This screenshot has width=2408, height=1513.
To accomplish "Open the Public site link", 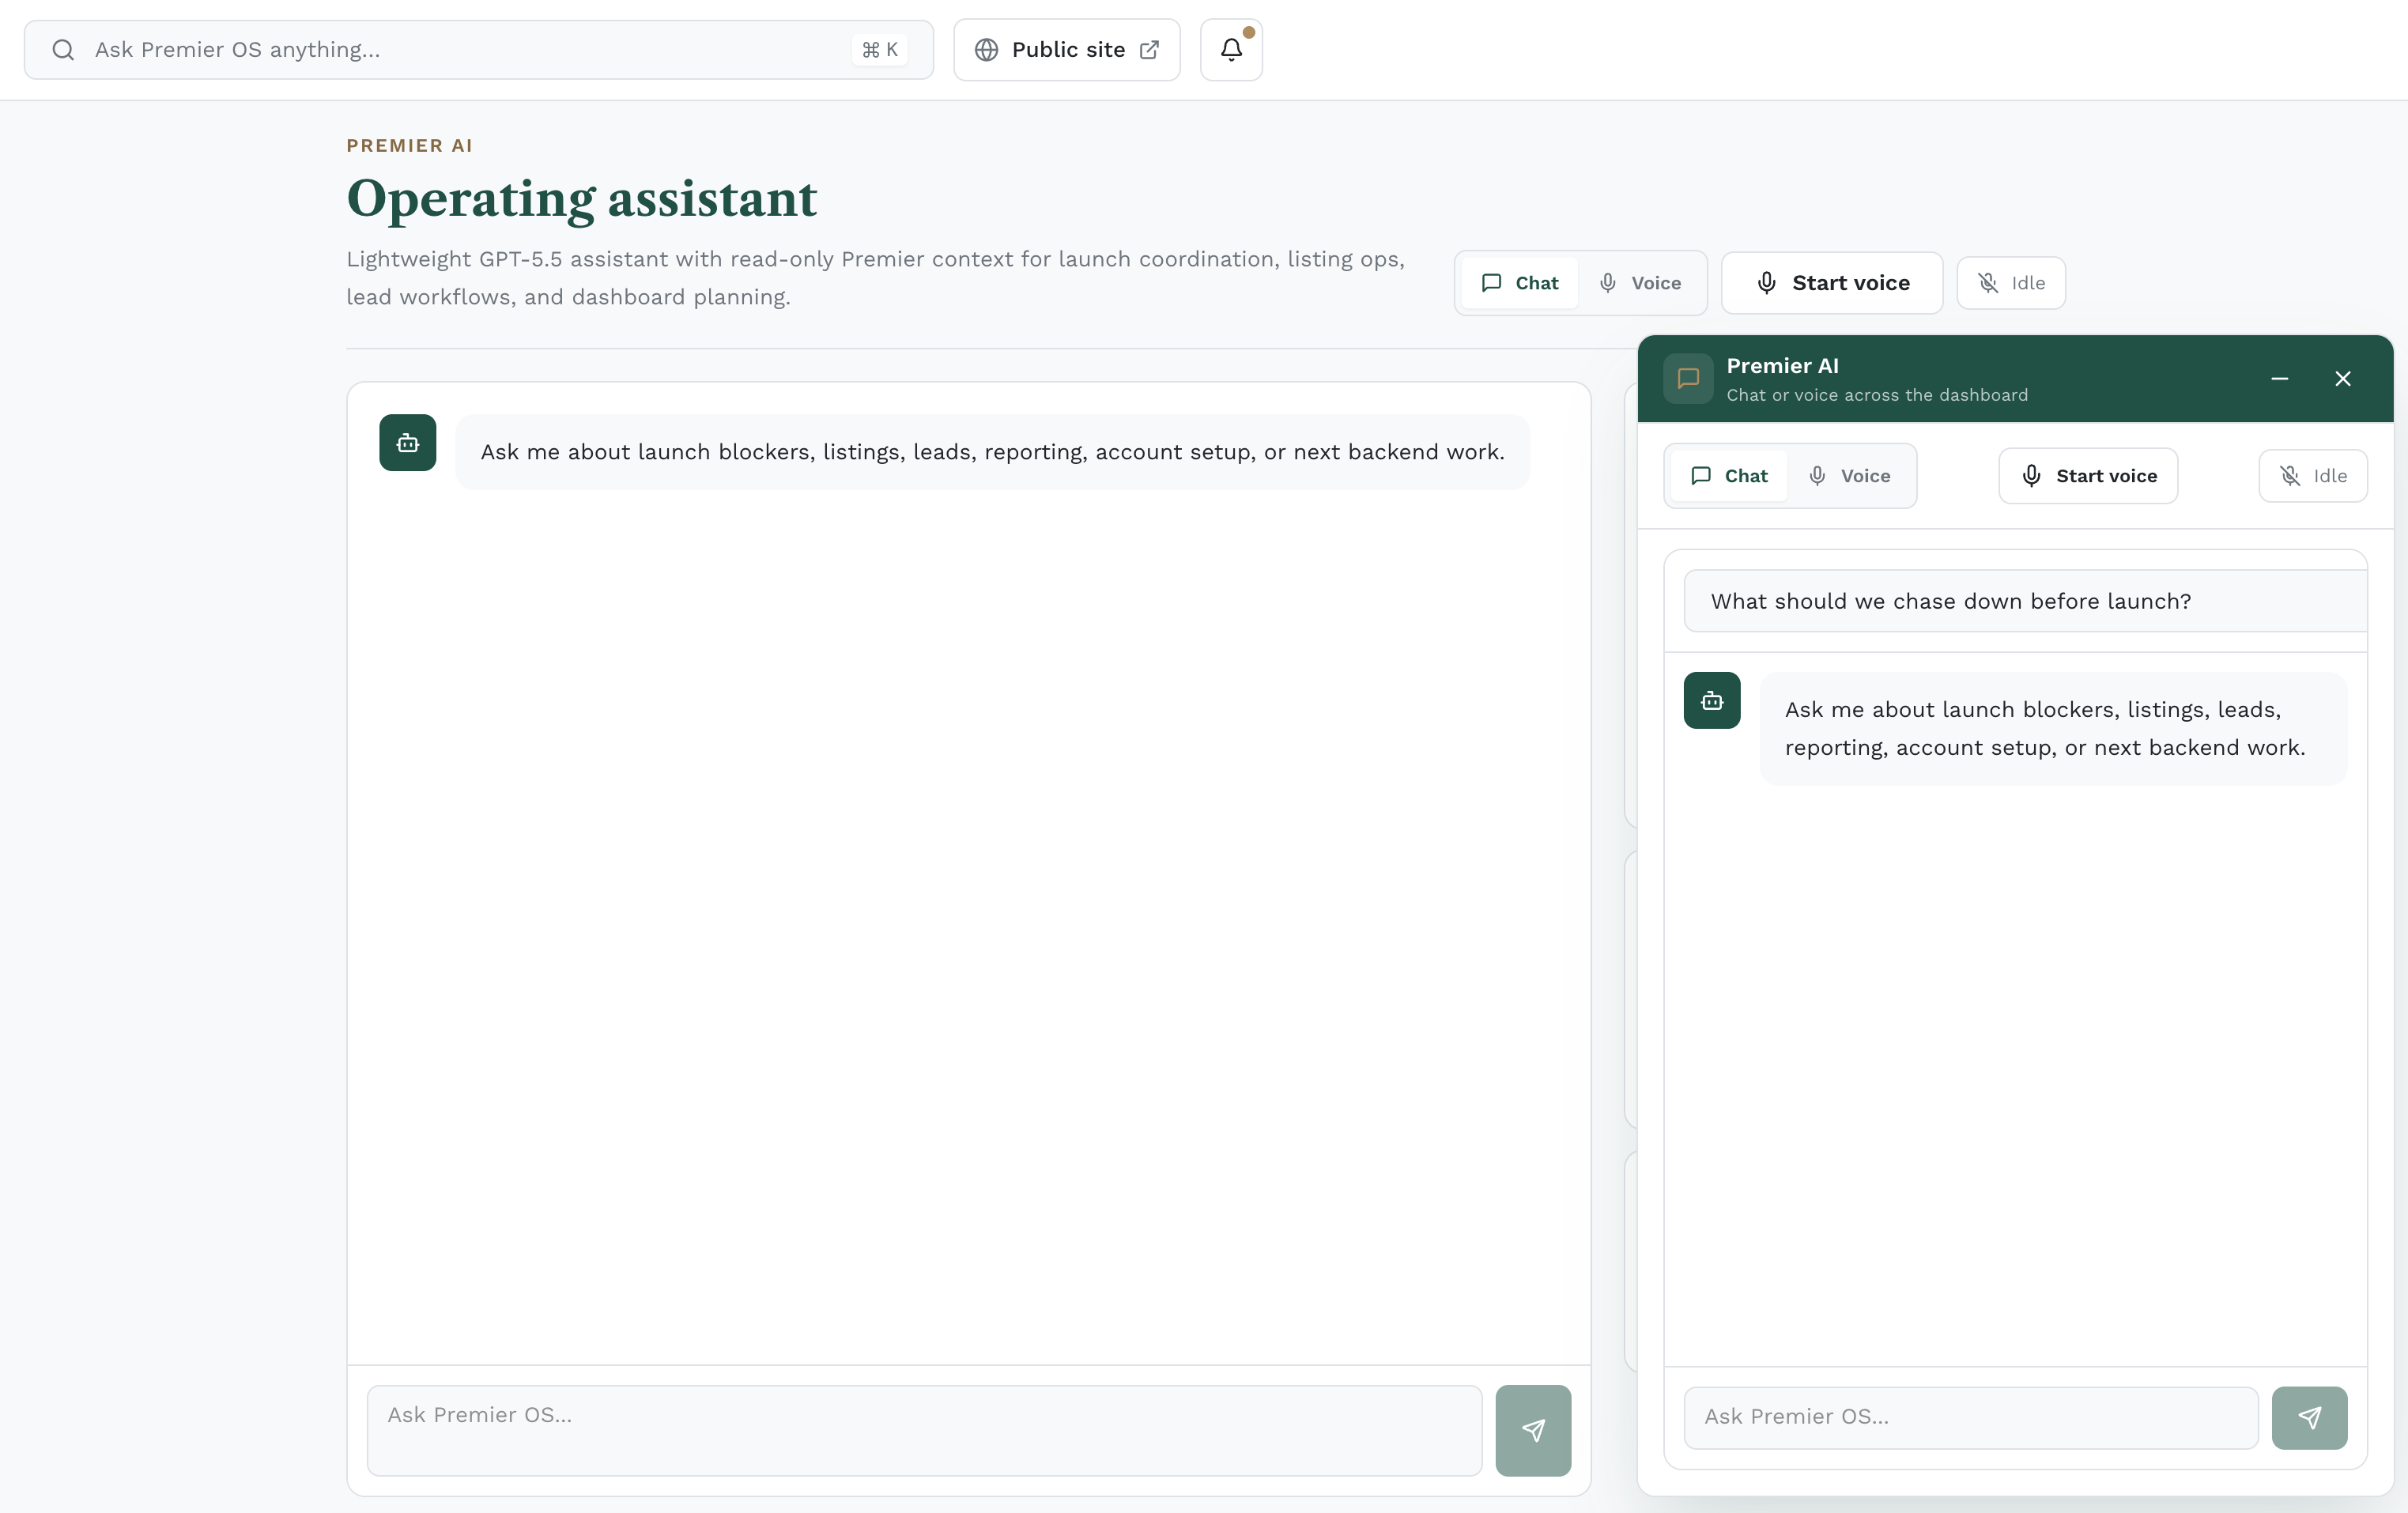I will coord(1066,50).
